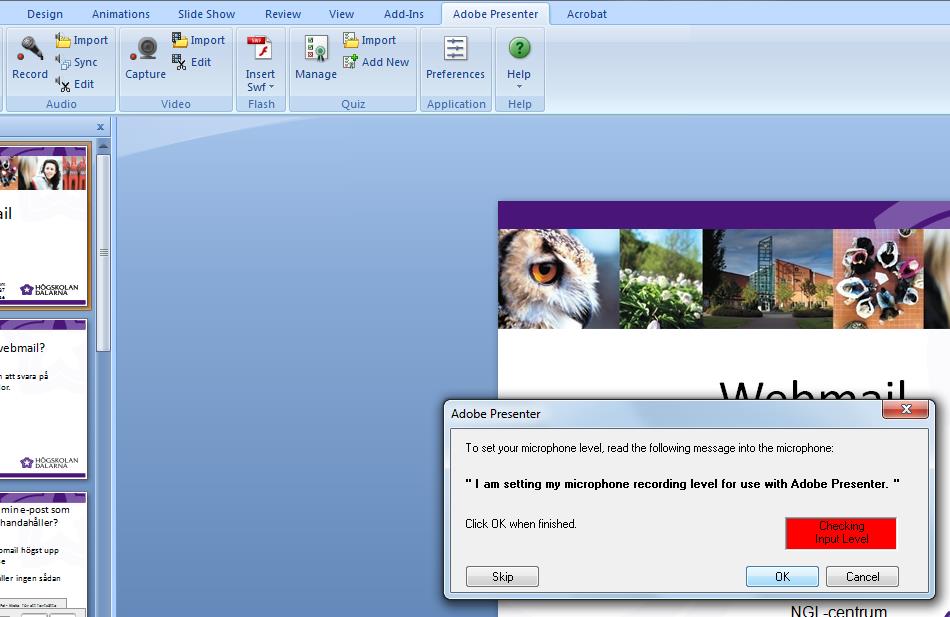Viewport: 950px width, 617px height.
Task: Select the slide thumbnail mentioning e-post
Action: (44, 553)
